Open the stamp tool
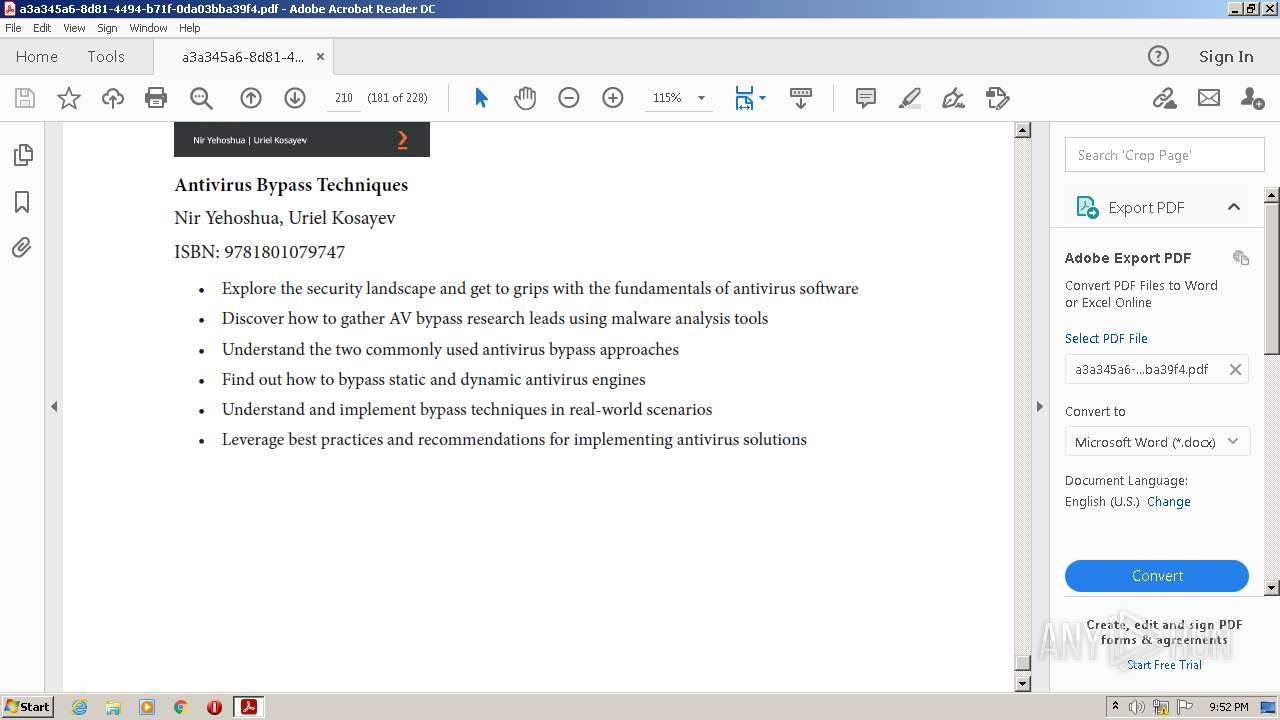This screenshot has height=720, width=1280. (997, 98)
